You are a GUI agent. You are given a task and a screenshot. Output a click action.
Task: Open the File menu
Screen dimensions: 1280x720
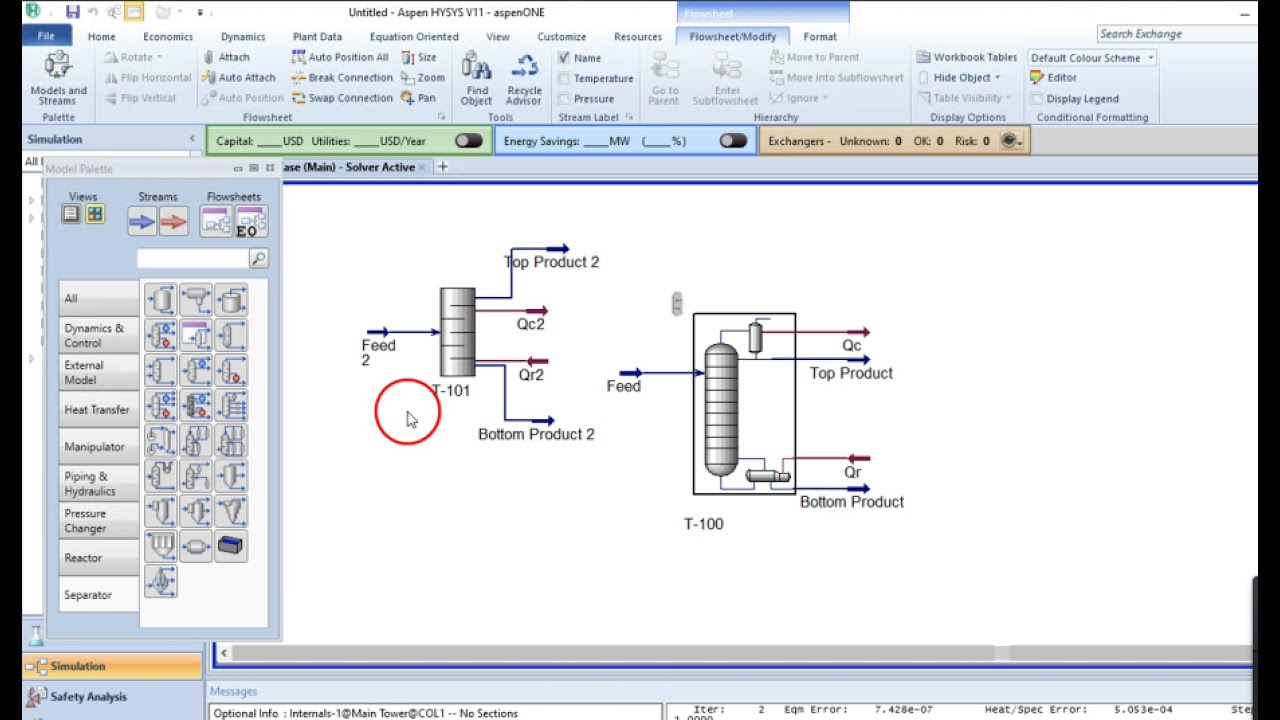coord(46,37)
